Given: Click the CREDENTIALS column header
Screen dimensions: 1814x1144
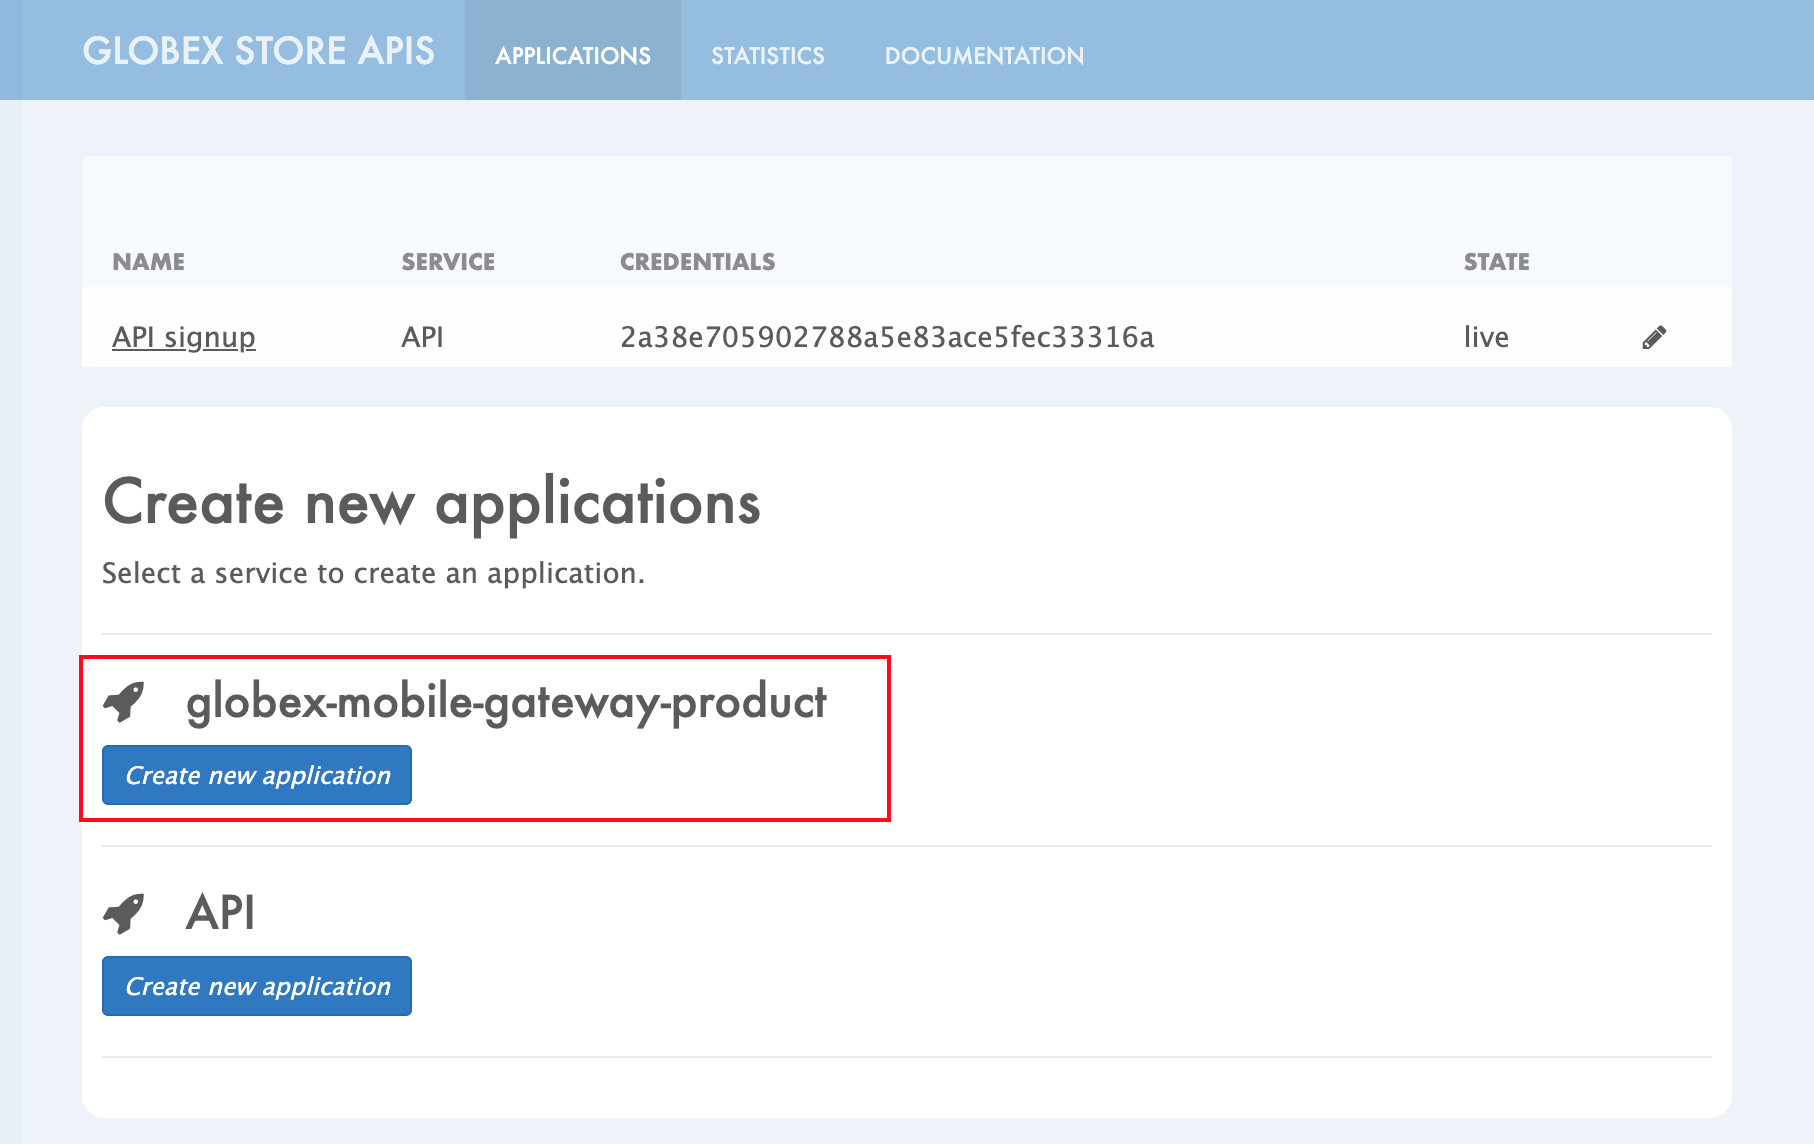Looking at the screenshot, I should click(698, 262).
